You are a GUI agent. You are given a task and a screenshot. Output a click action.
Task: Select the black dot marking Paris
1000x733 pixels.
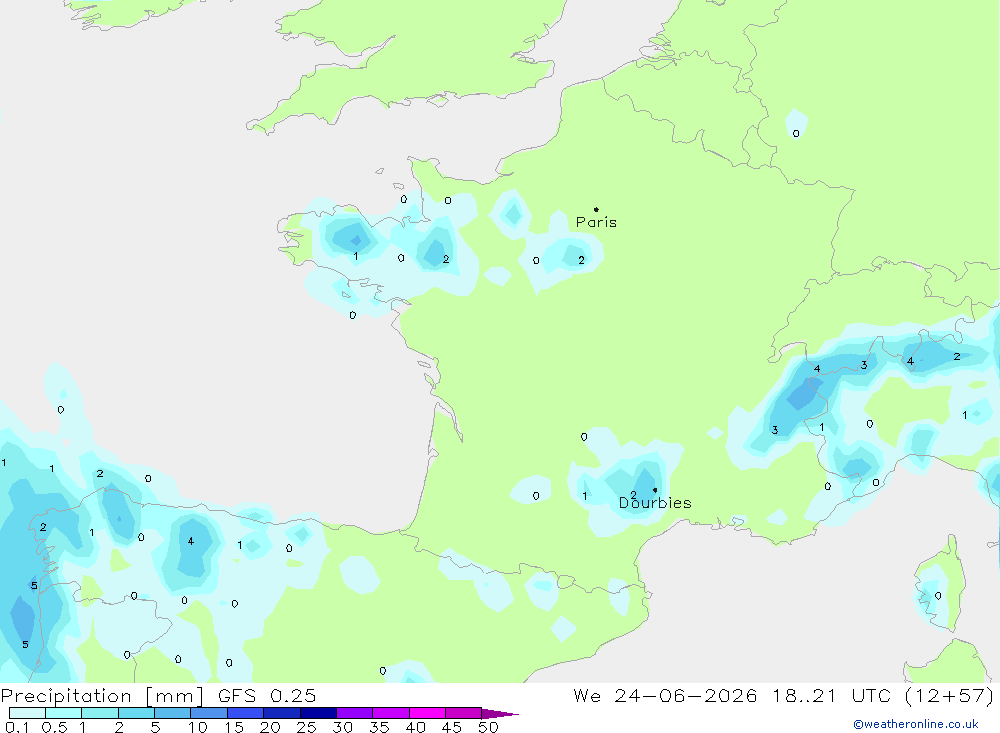[596, 209]
